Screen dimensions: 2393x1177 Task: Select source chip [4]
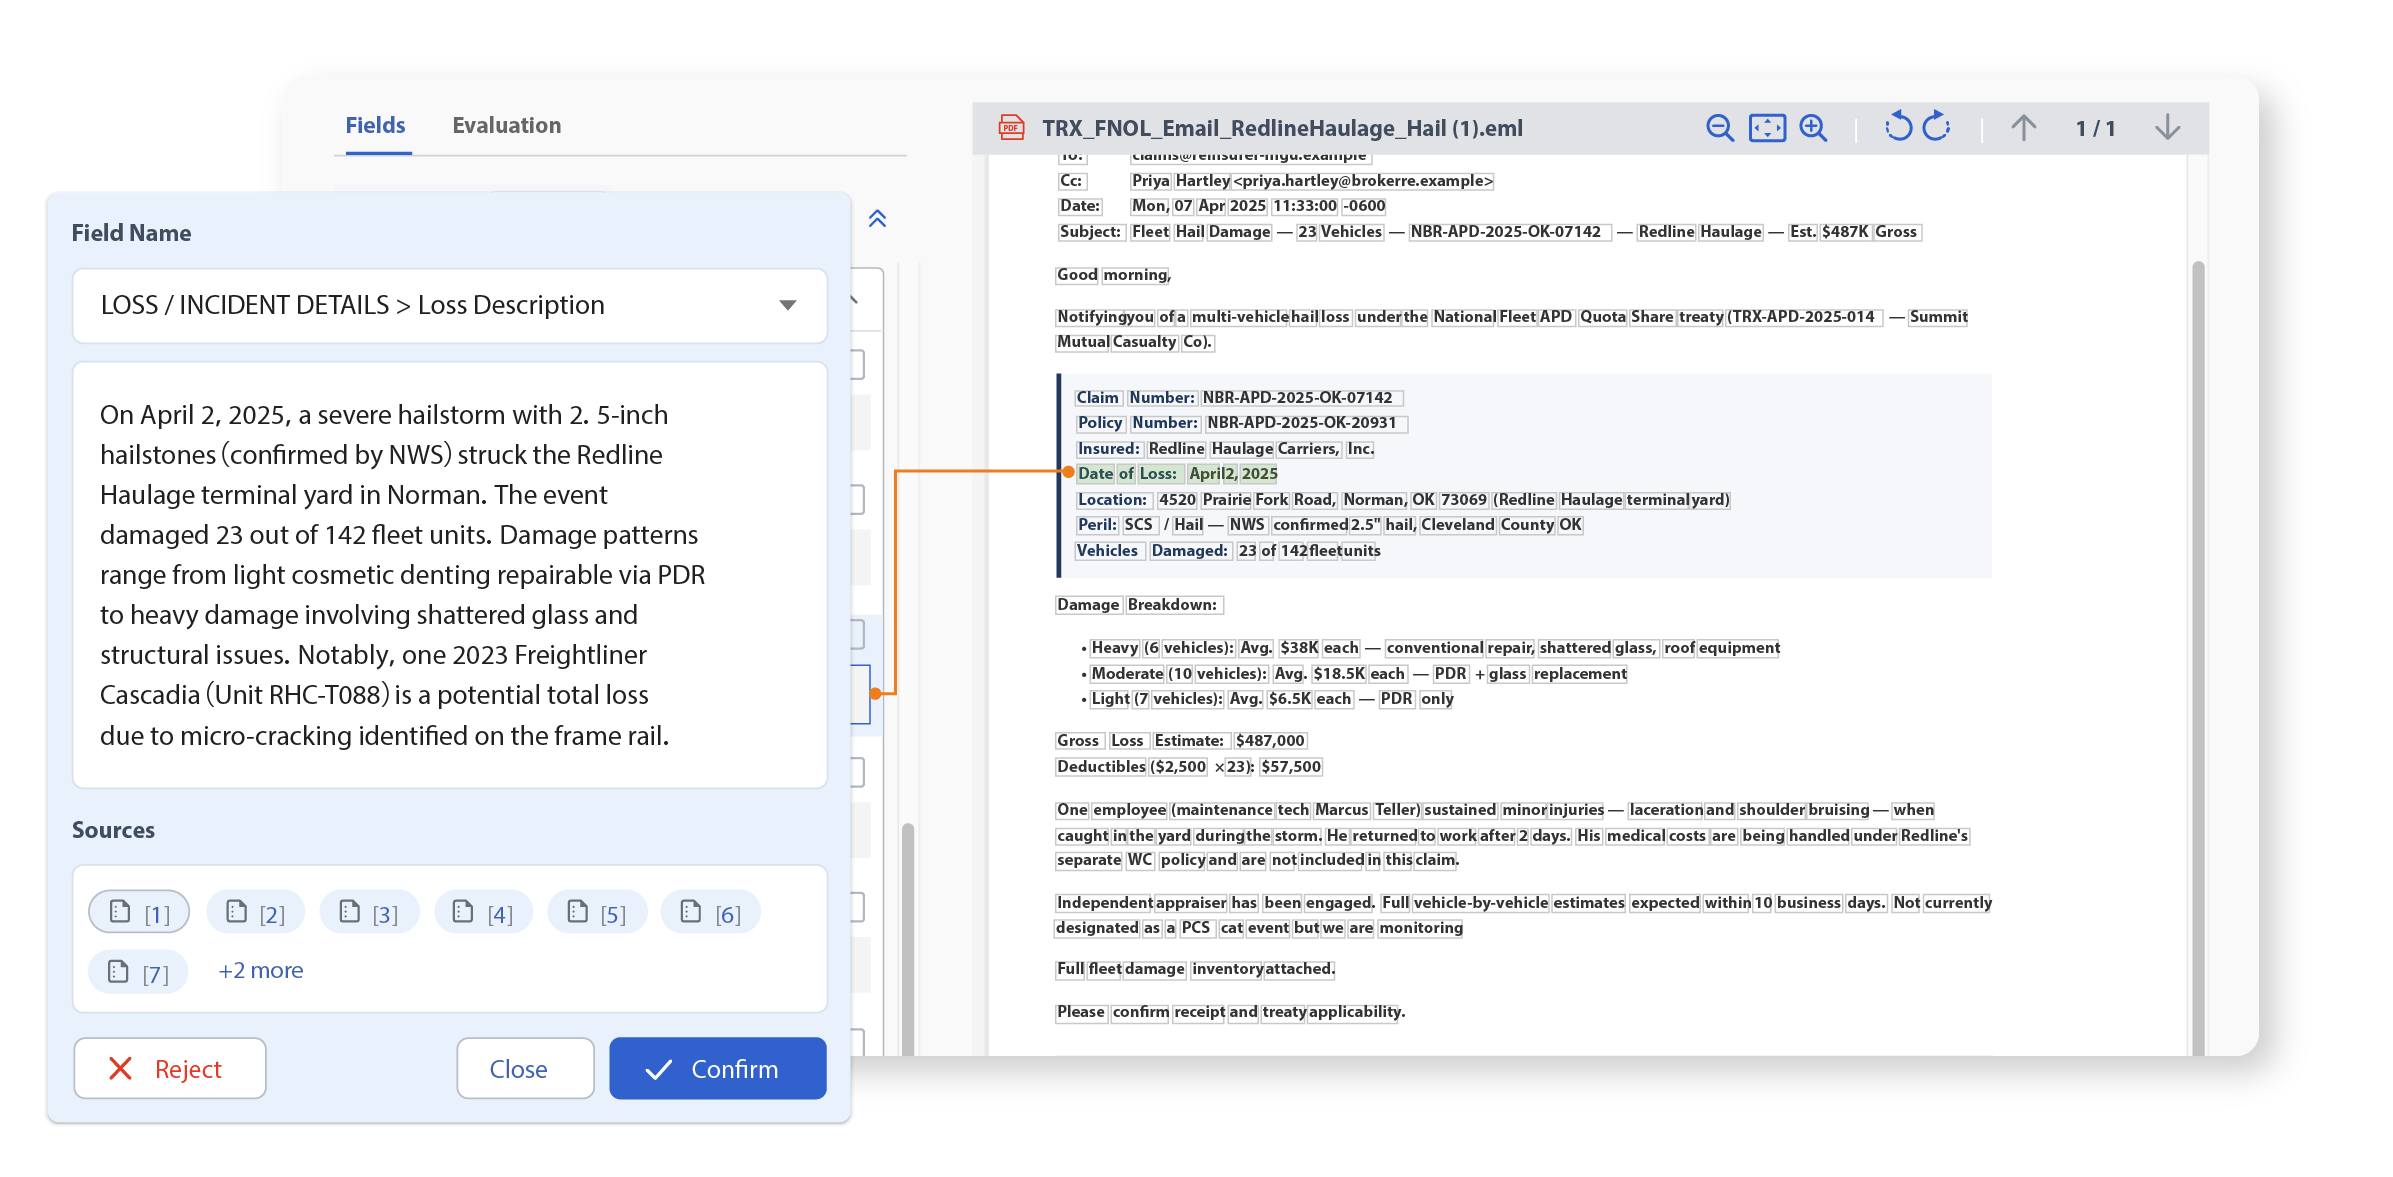tap(483, 912)
